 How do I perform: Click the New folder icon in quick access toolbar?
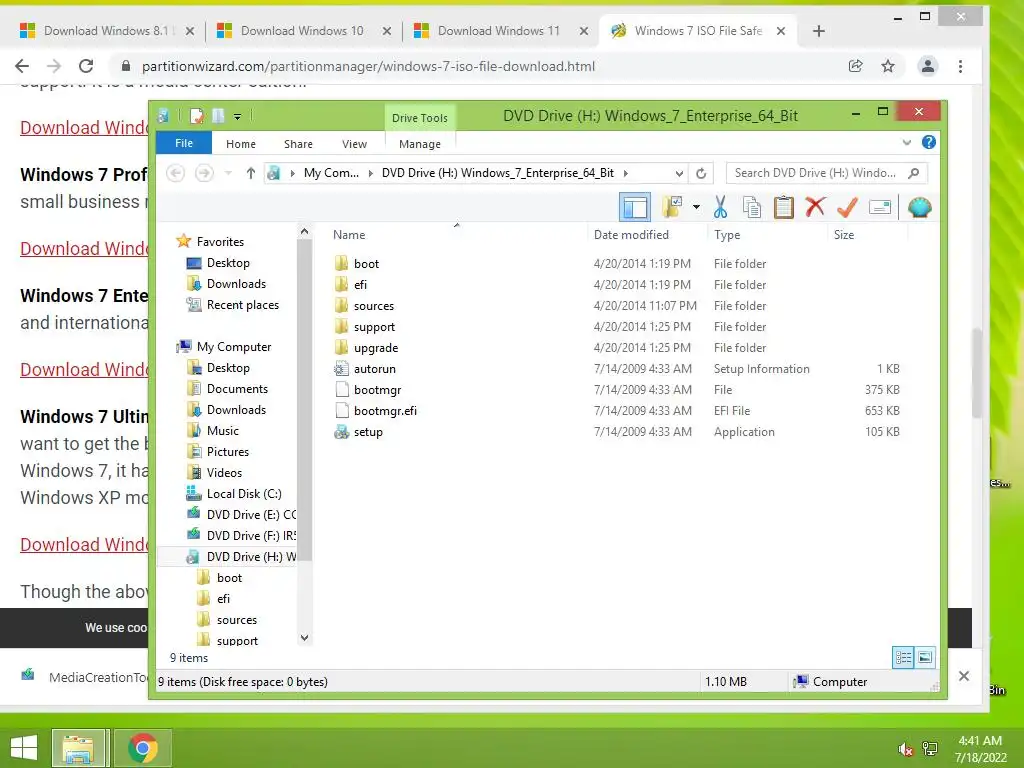(218, 116)
